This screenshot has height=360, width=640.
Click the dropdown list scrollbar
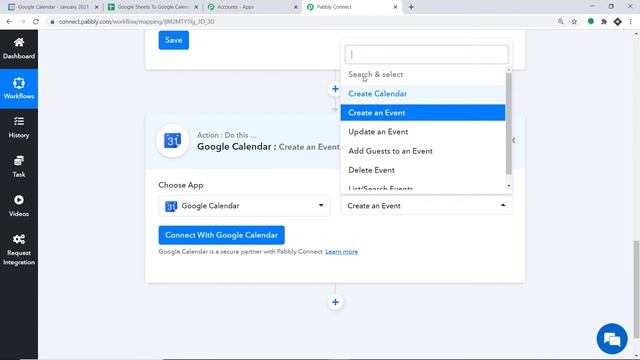point(509,124)
